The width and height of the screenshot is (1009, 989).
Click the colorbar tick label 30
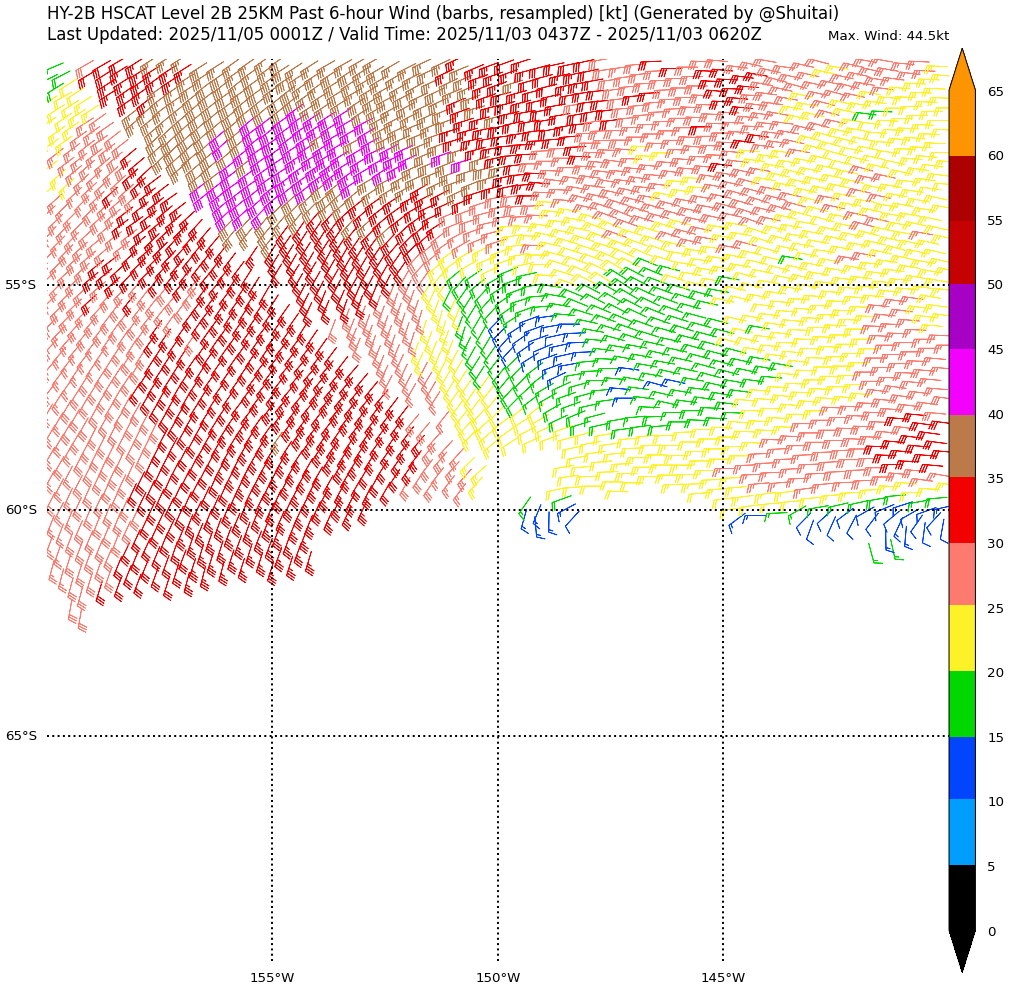pos(995,544)
